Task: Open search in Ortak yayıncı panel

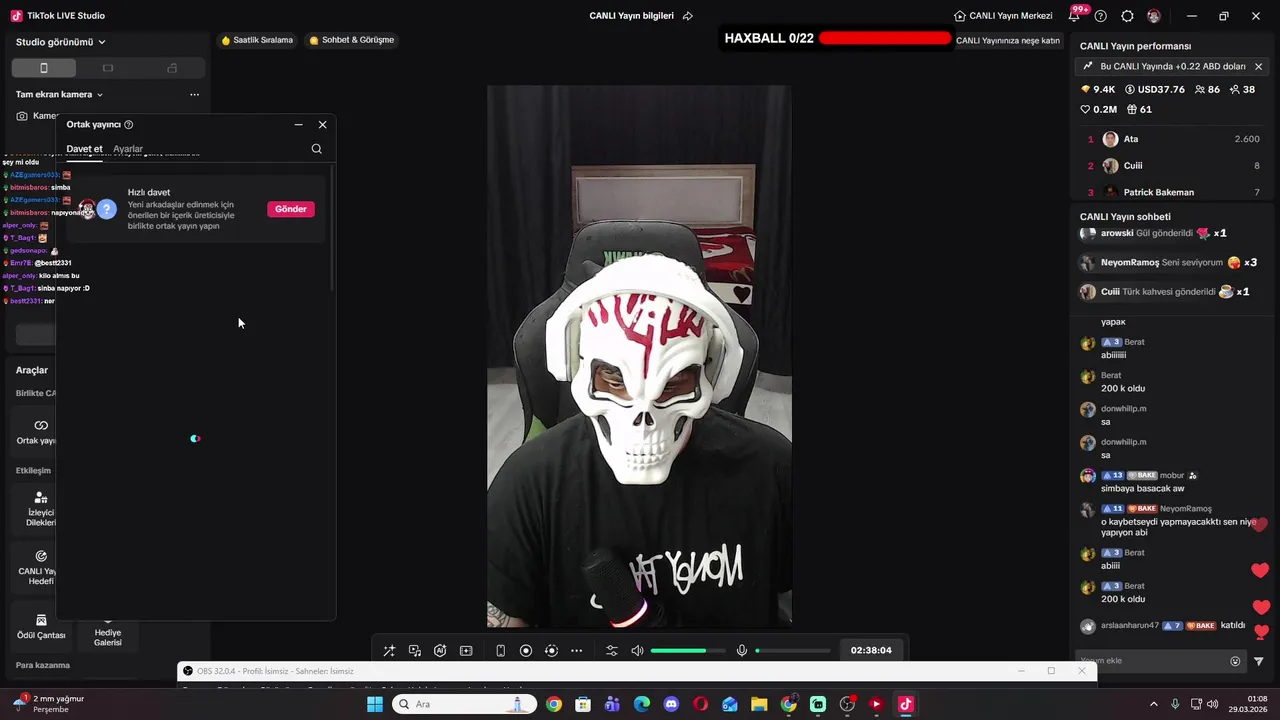Action: point(317,149)
